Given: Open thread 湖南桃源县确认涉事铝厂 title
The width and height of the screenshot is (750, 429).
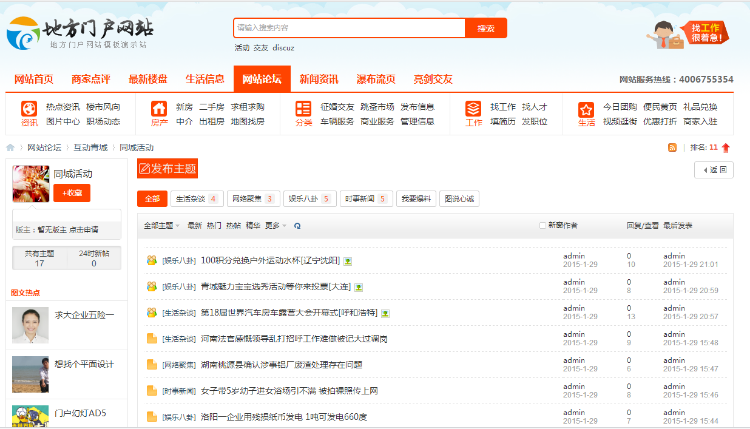Looking at the screenshot, I should 281,365.
